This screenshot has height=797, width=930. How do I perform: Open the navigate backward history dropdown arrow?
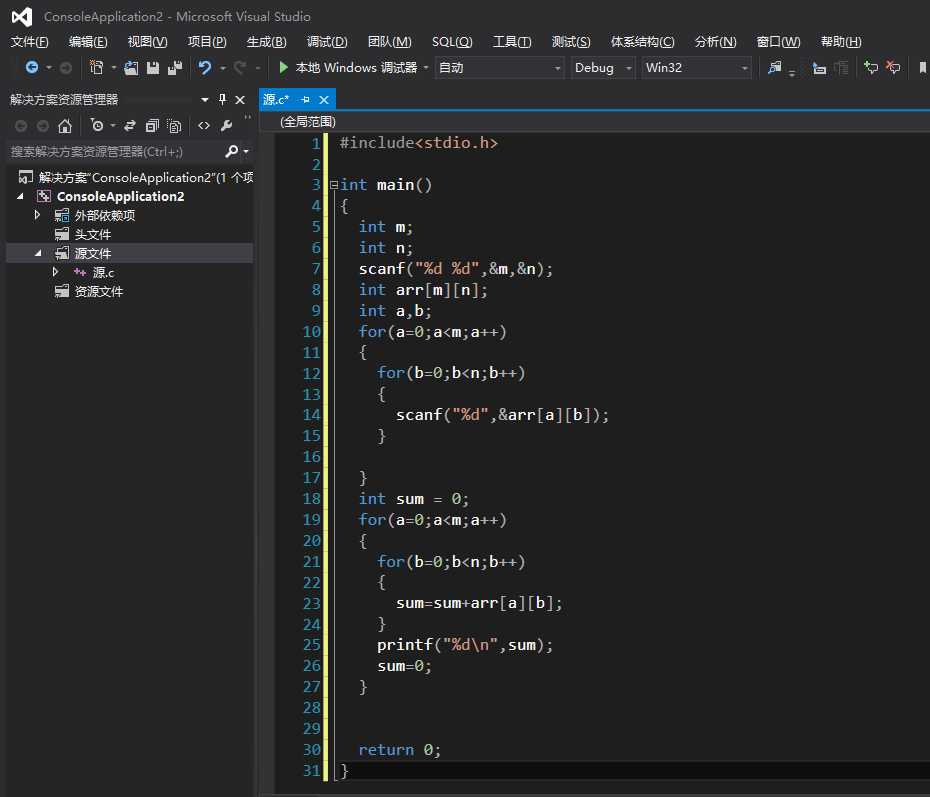(49, 68)
